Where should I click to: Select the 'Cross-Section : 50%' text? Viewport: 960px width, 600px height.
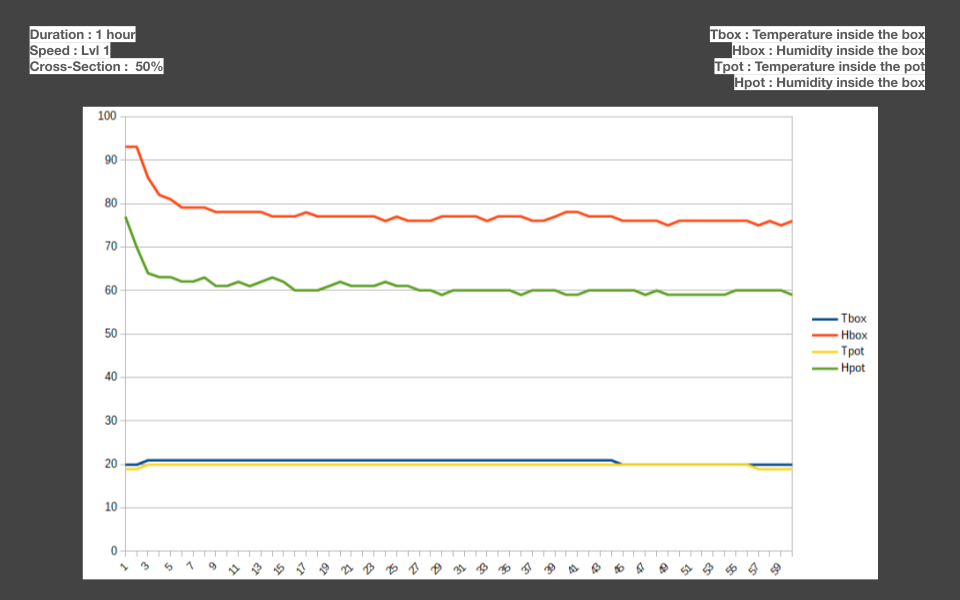pos(96,67)
